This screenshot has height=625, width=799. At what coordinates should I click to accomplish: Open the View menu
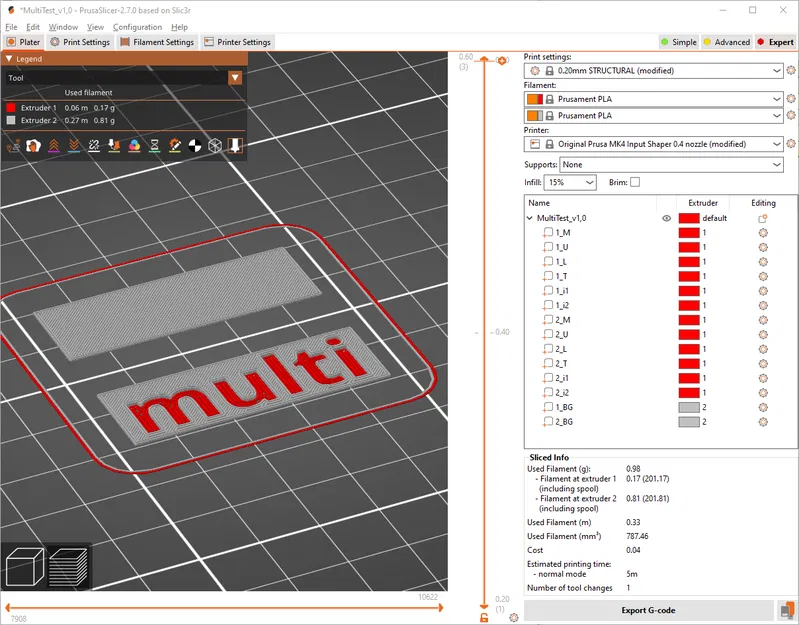pyautogui.click(x=95, y=27)
